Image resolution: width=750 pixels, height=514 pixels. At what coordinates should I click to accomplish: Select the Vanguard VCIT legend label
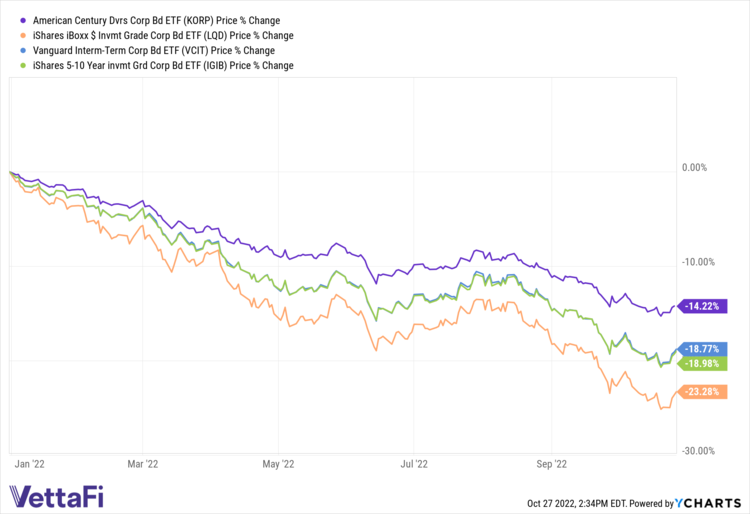point(152,50)
